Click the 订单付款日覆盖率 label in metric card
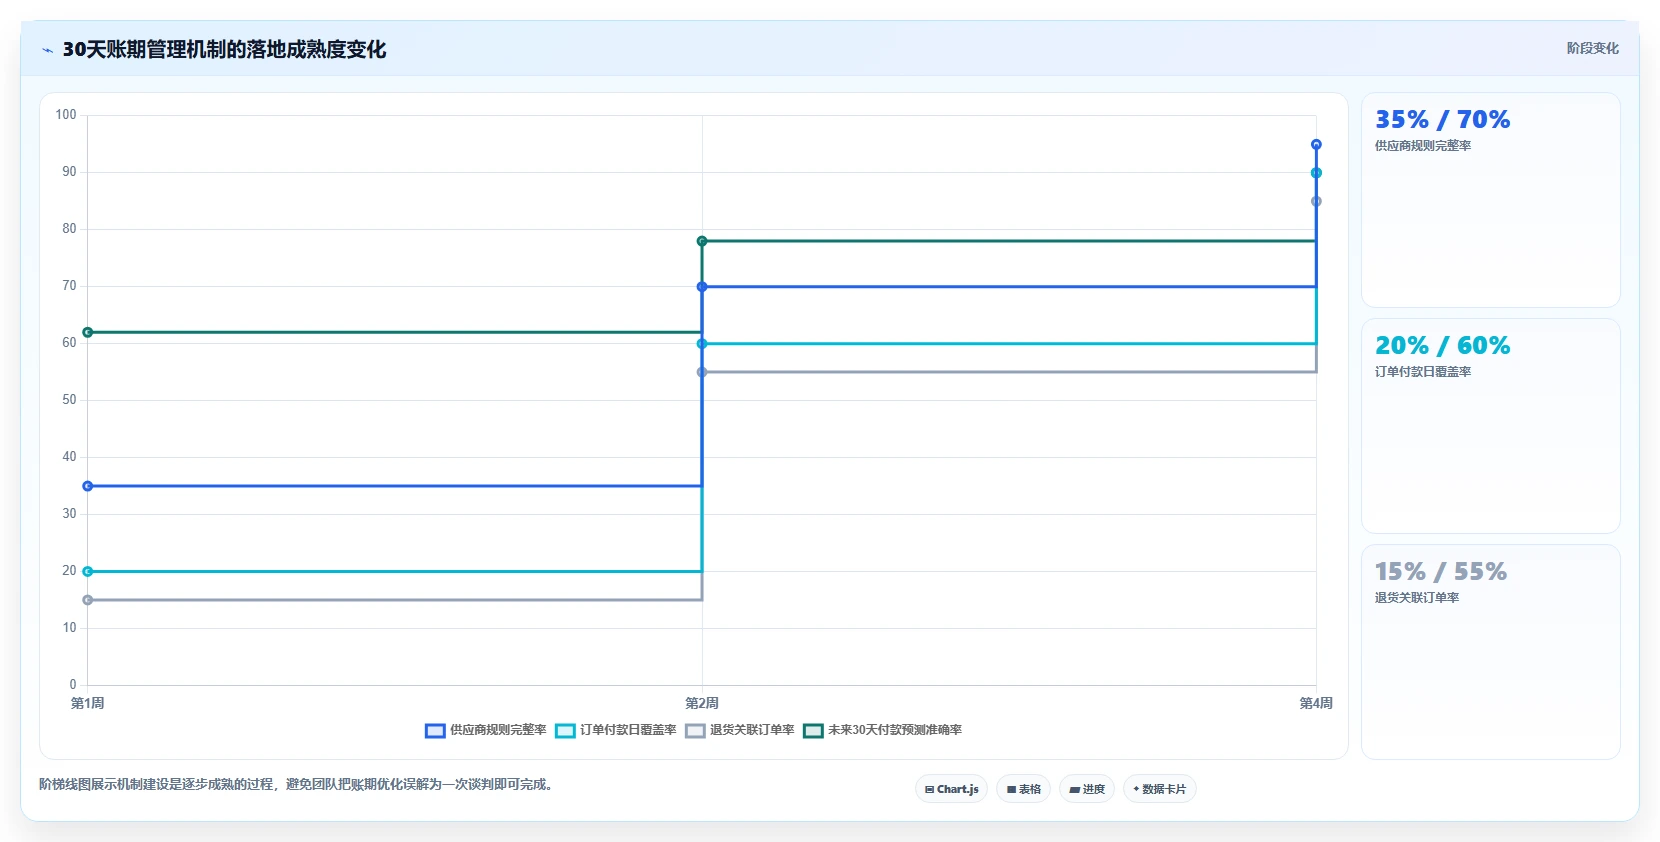This screenshot has width=1660, height=842. [x=1423, y=372]
